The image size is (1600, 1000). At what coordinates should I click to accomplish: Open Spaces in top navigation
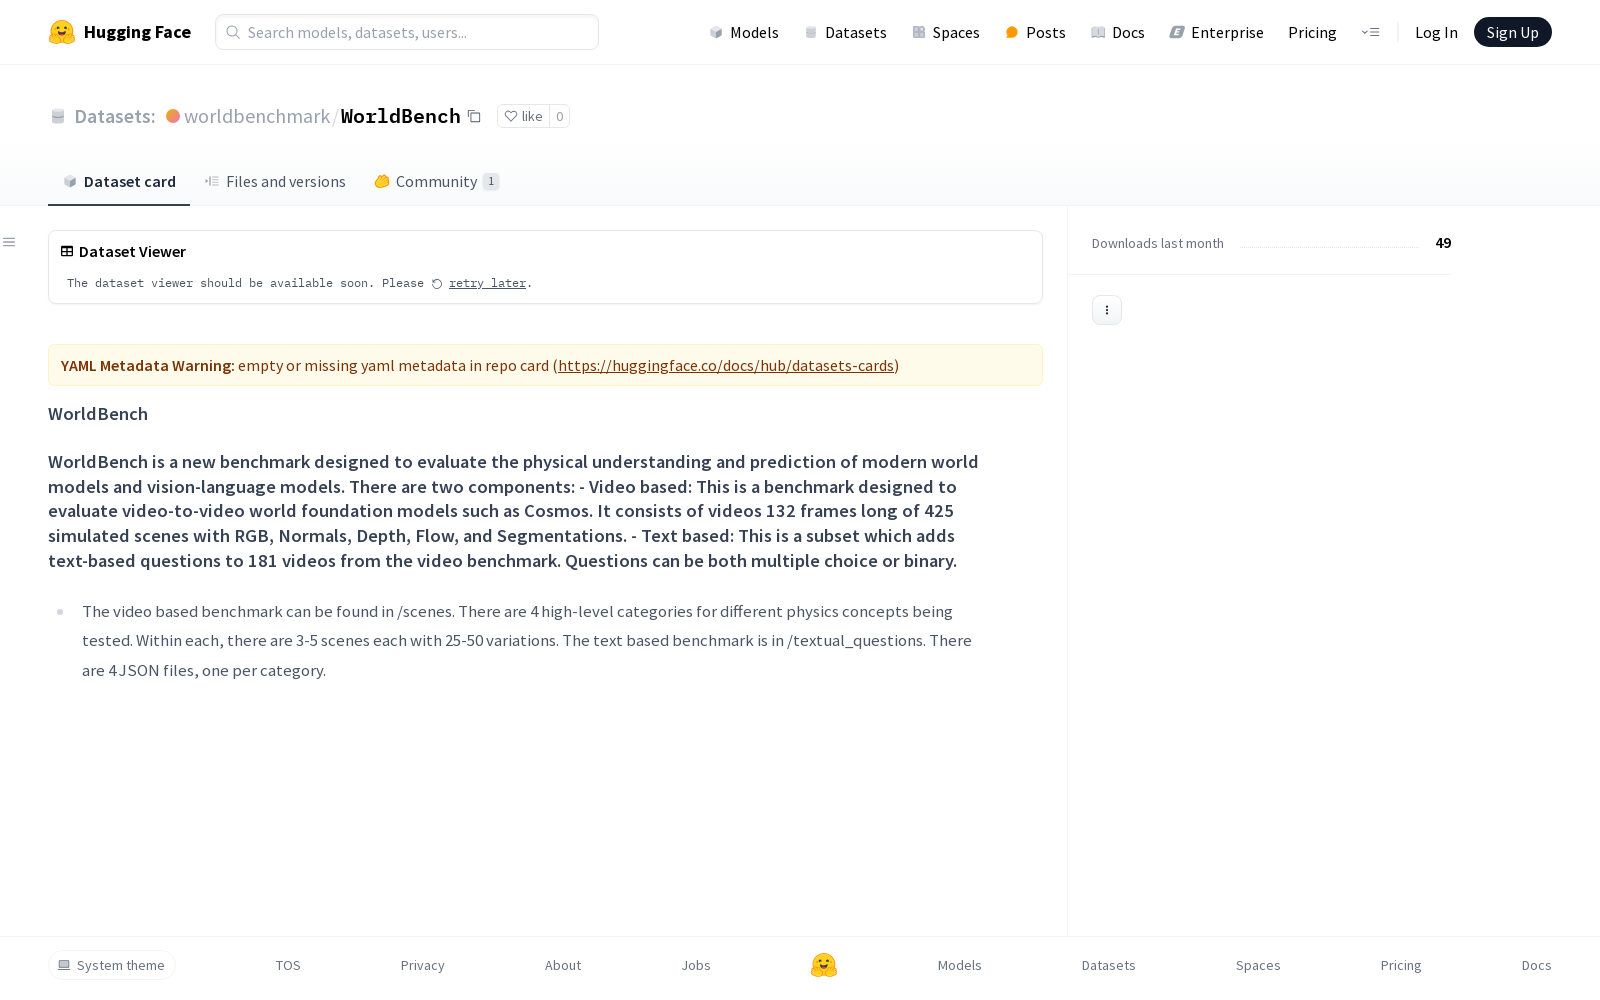[x=946, y=33]
